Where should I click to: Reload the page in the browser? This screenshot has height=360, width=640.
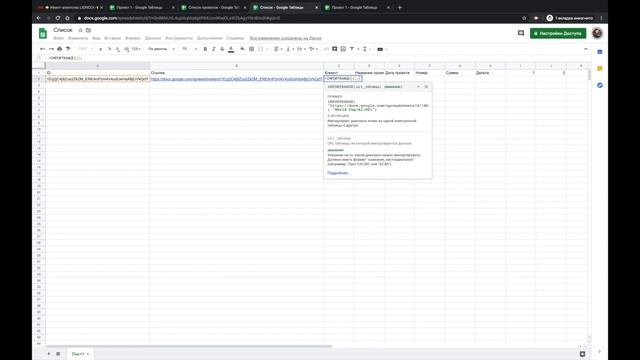tap(58, 18)
